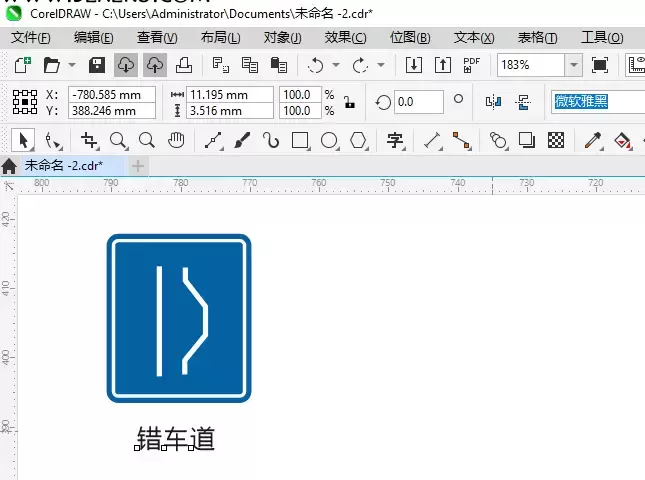
Task: Open the 对象(J) menu
Action: point(283,37)
